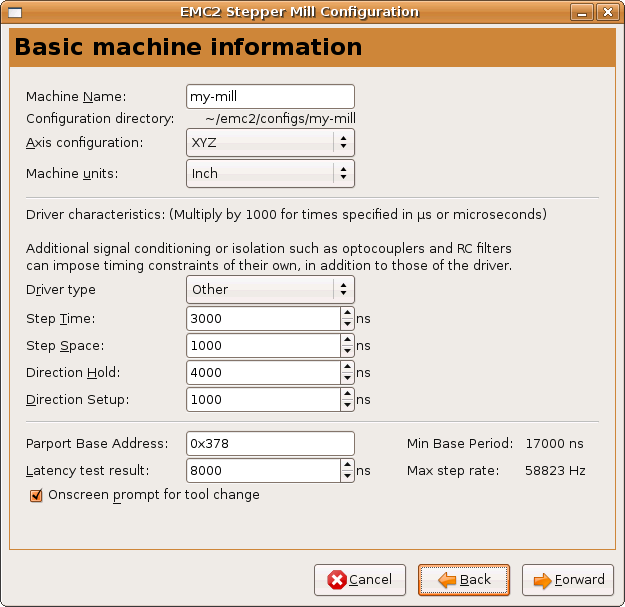Click the Driver characteristics description text
The image size is (625, 607).
coord(286,214)
